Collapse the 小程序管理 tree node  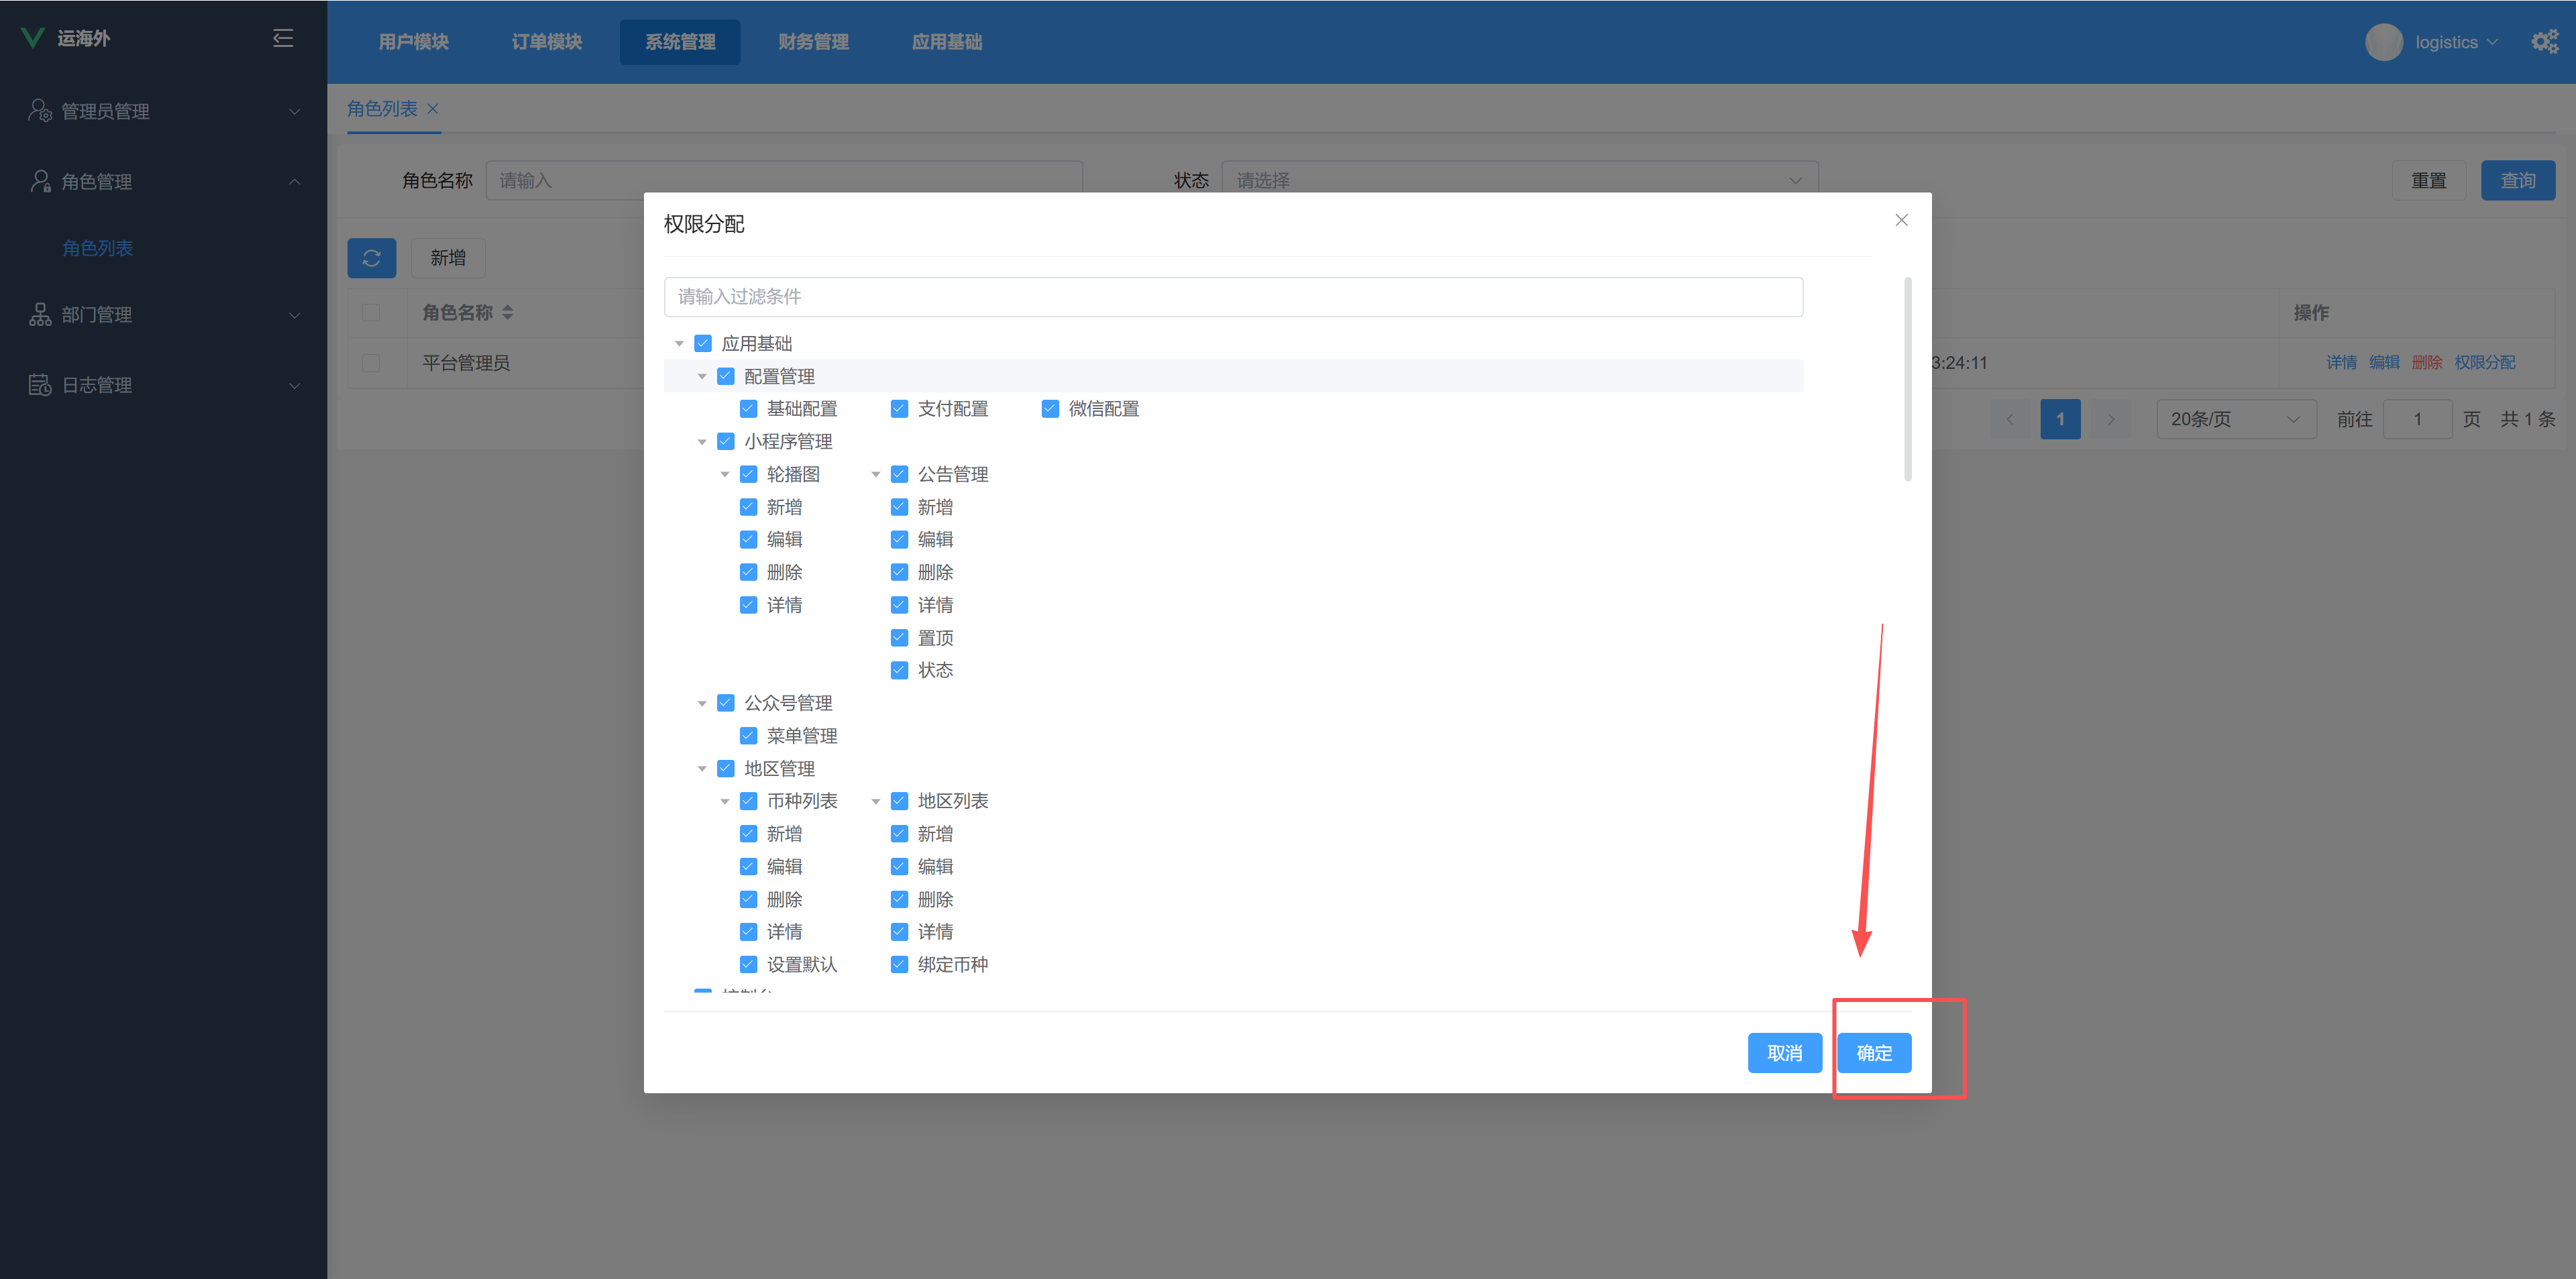pyautogui.click(x=702, y=442)
